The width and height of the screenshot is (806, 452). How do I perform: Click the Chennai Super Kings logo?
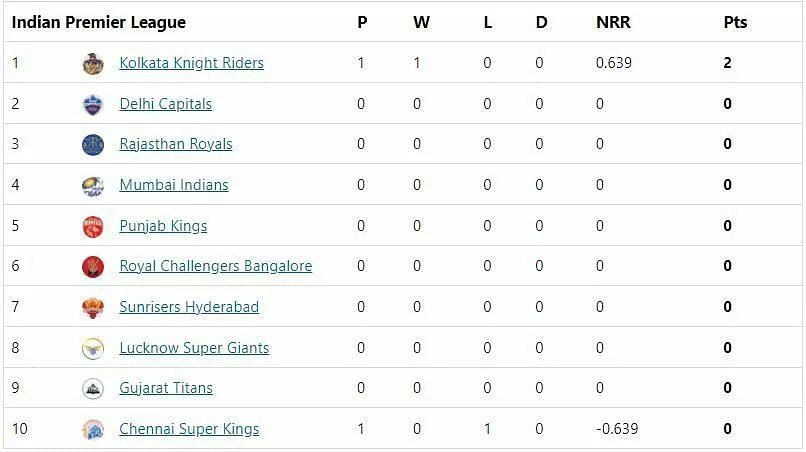coord(93,429)
